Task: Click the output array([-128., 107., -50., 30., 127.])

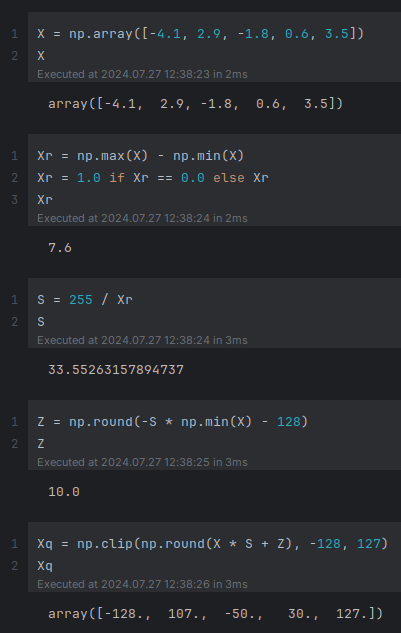Action: point(215,614)
